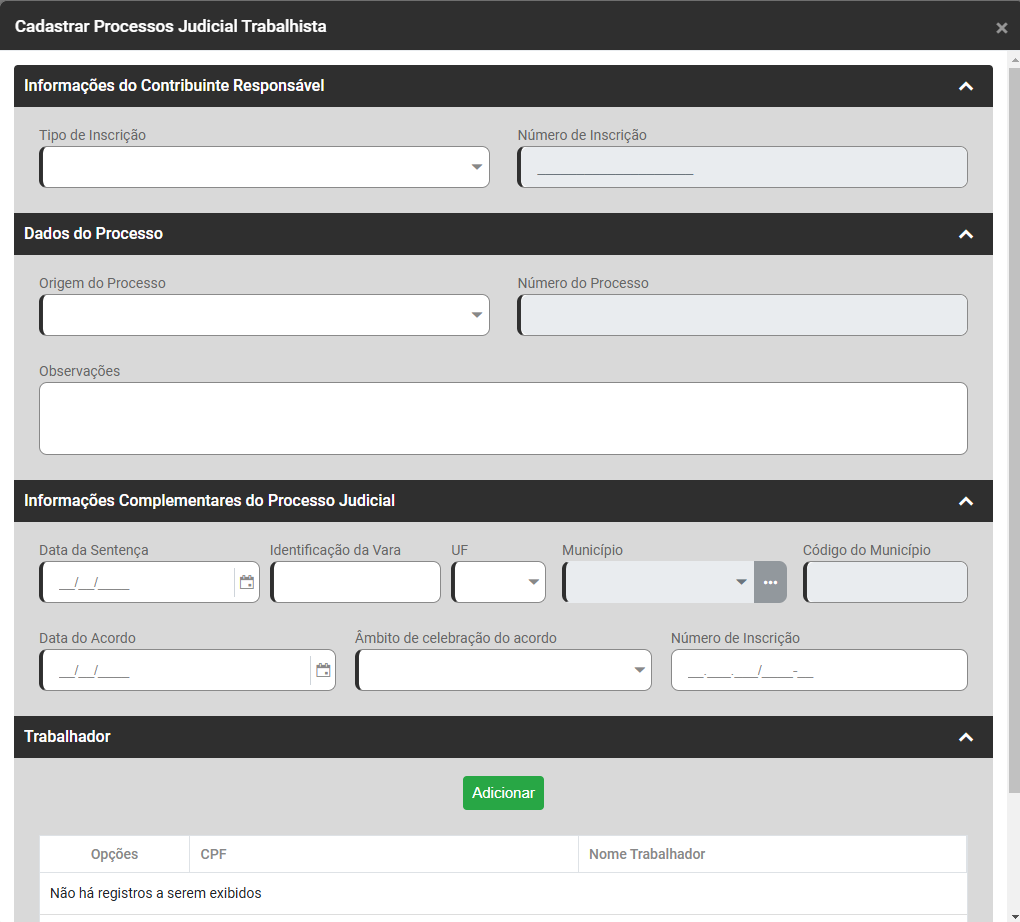Open the Município dropdown
This screenshot has width=1020, height=922.
pos(658,582)
